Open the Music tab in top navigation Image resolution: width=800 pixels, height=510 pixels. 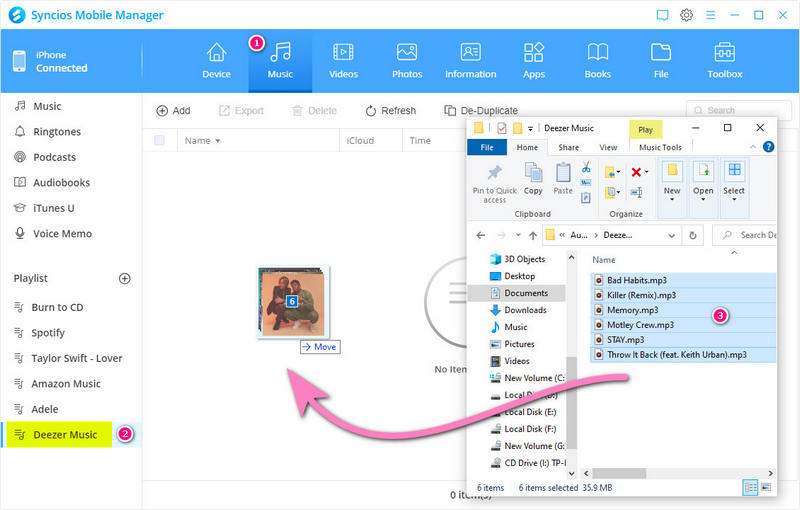pos(280,61)
